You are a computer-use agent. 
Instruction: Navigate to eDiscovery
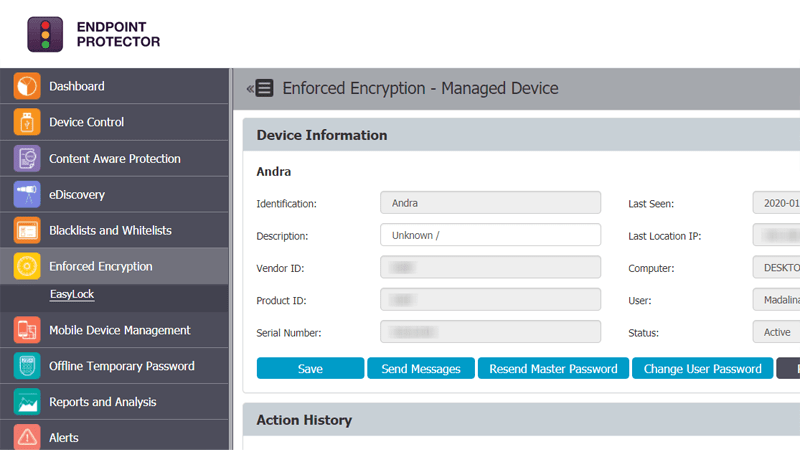(x=114, y=194)
